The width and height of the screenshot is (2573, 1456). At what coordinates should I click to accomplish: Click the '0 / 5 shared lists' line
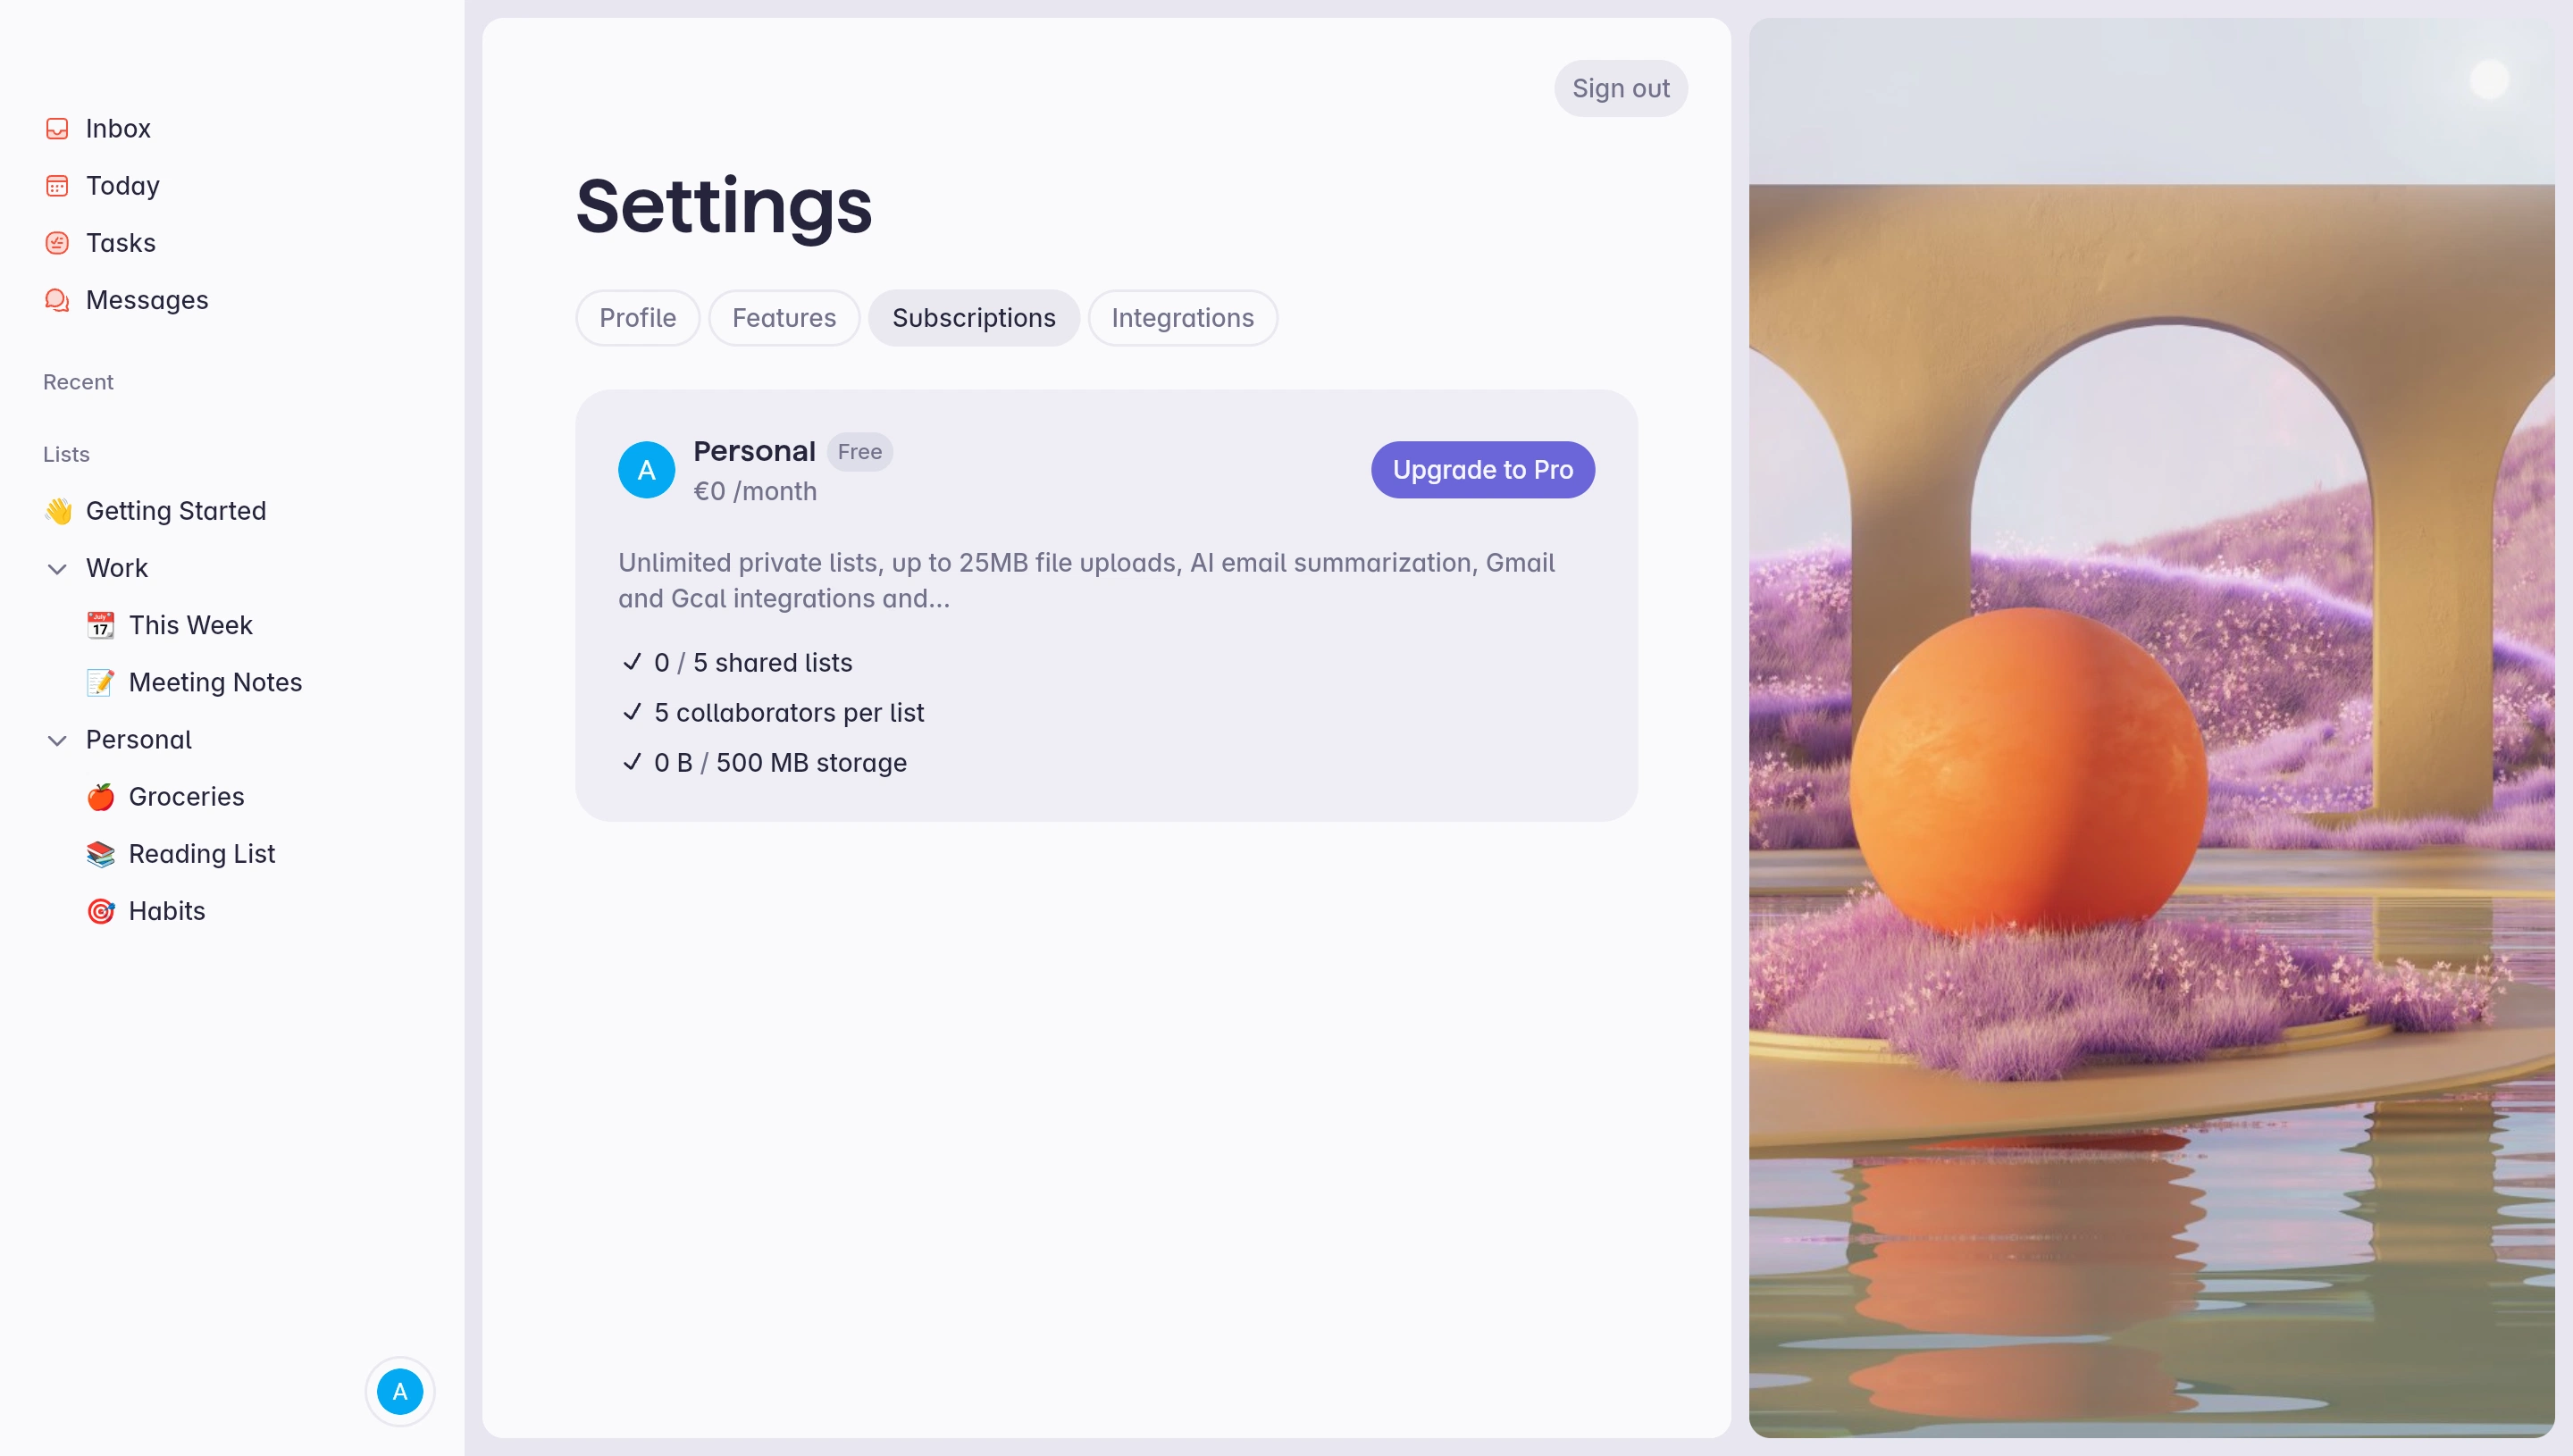(753, 663)
